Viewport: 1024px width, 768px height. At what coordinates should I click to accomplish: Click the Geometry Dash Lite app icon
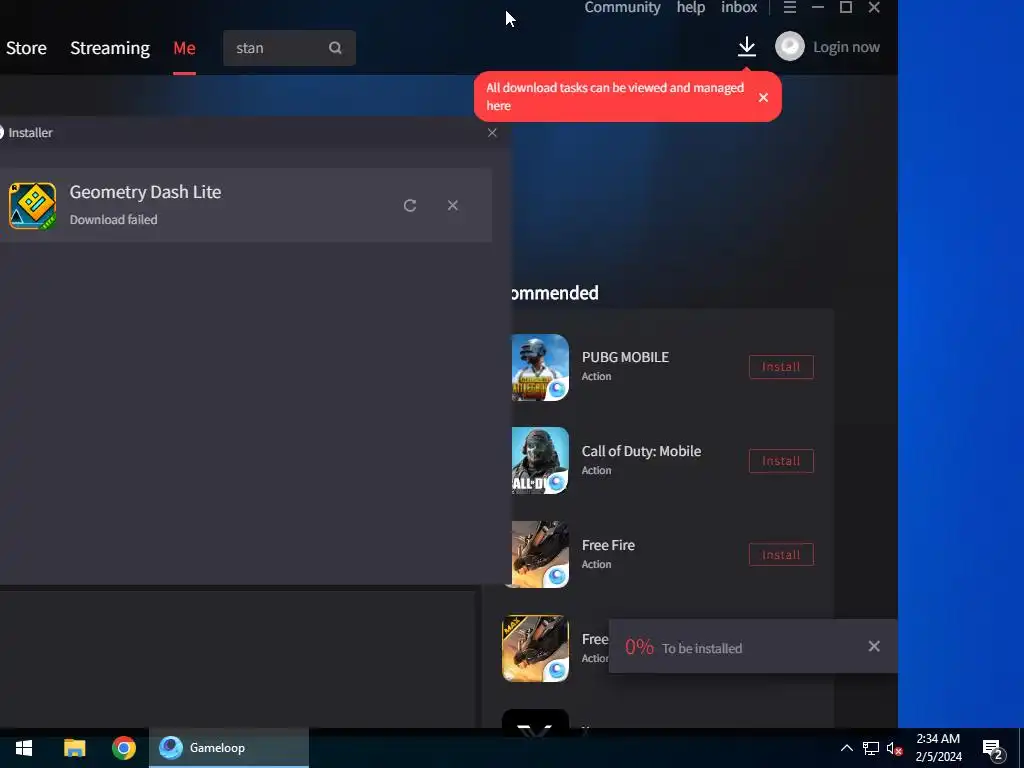32,206
